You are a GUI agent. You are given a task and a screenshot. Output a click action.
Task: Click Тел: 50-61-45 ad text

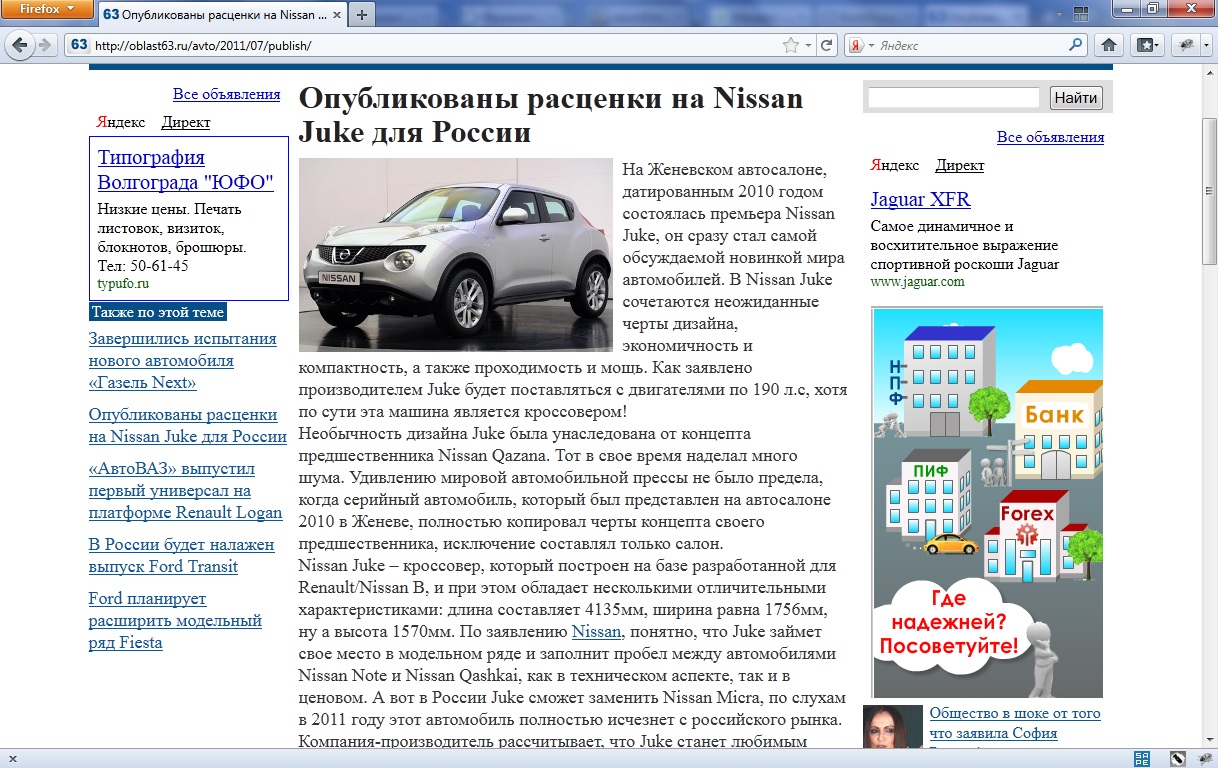(x=143, y=266)
